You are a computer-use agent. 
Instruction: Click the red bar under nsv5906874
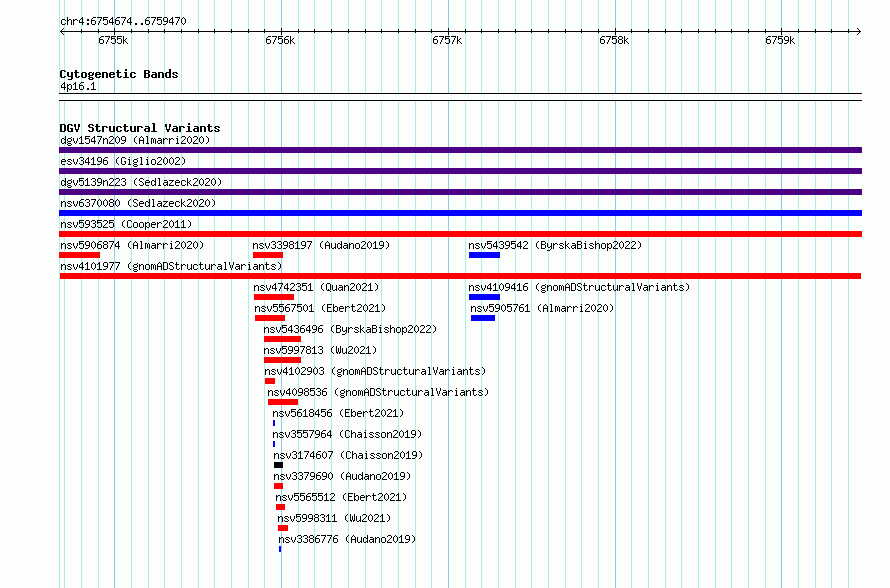pos(79,255)
